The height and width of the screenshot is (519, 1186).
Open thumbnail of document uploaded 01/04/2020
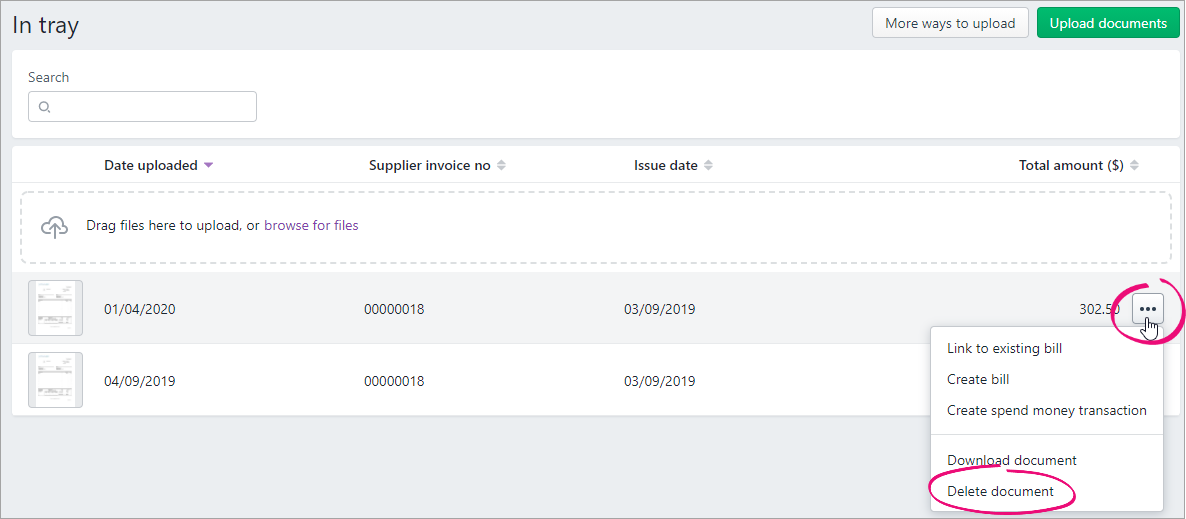tap(55, 308)
